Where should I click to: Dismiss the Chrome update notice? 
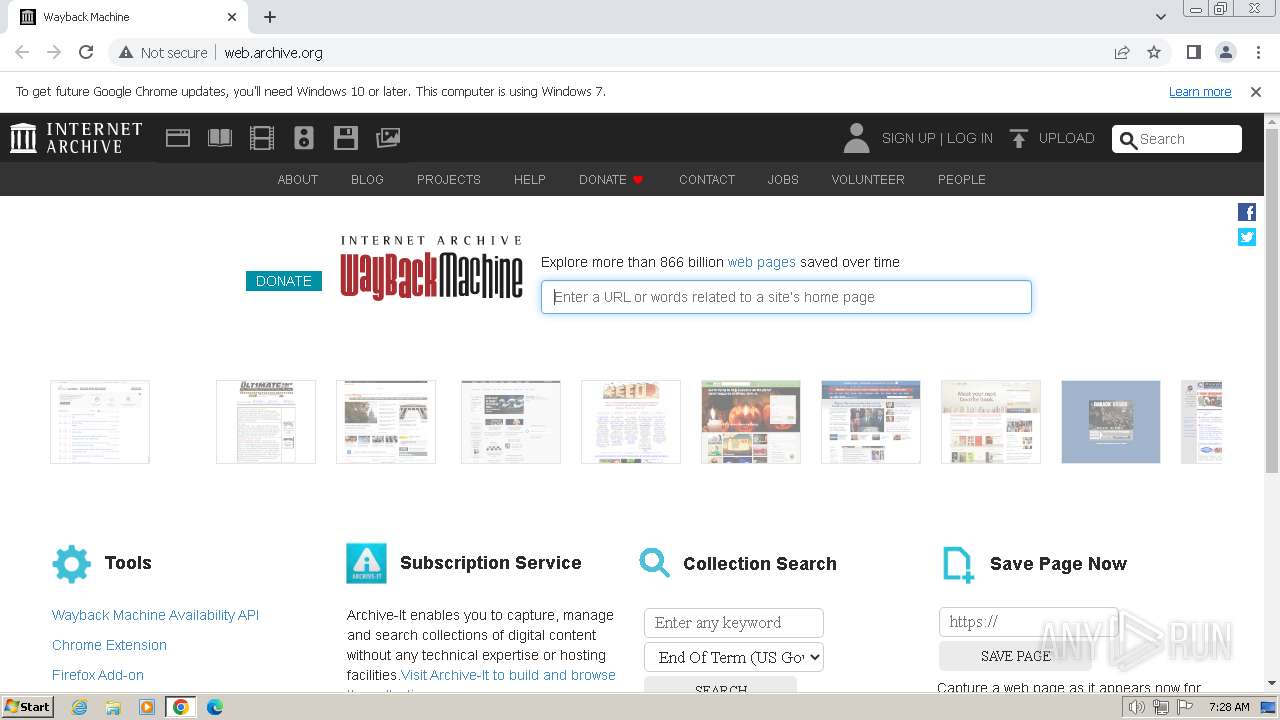coord(1256,91)
